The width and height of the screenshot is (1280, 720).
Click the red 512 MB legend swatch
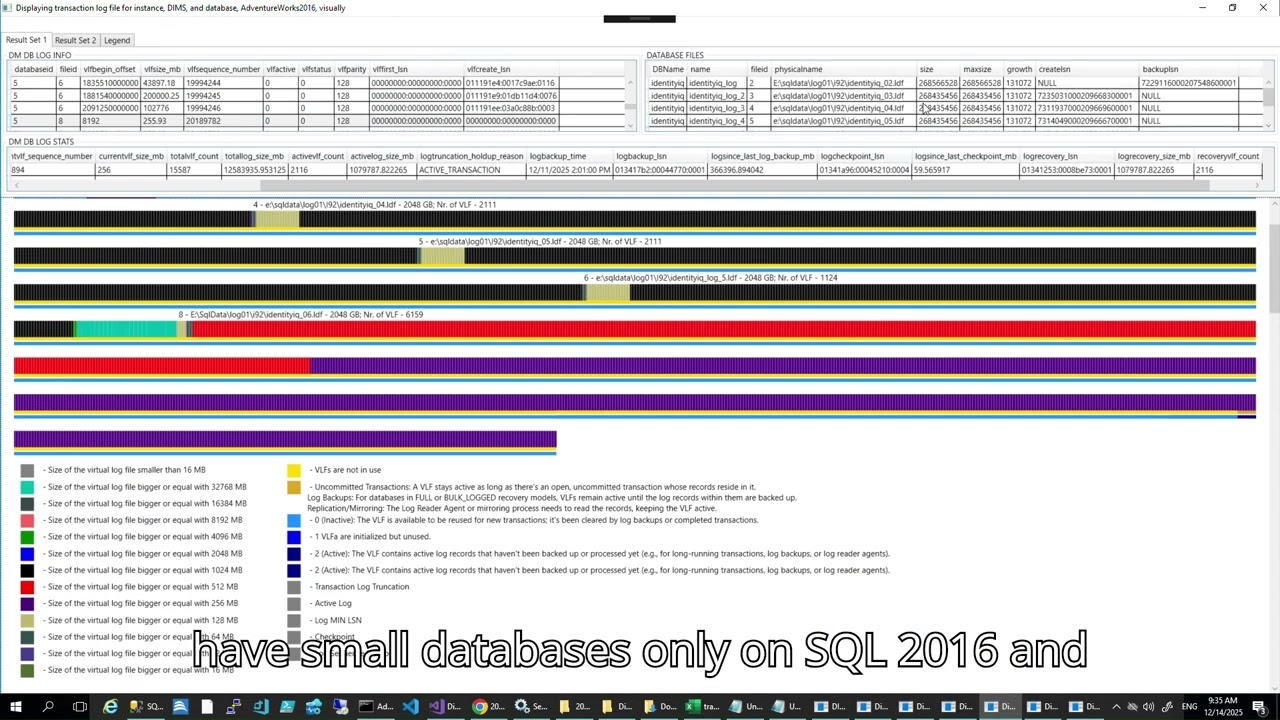point(27,587)
